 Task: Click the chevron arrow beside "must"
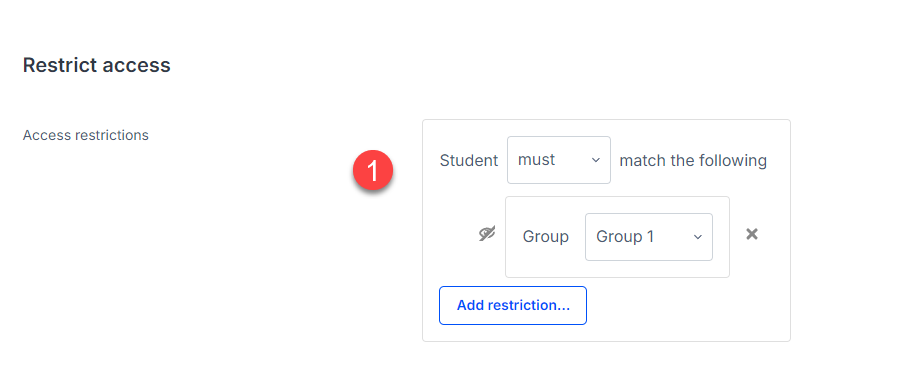pyautogui.click(x=596, y=160)
